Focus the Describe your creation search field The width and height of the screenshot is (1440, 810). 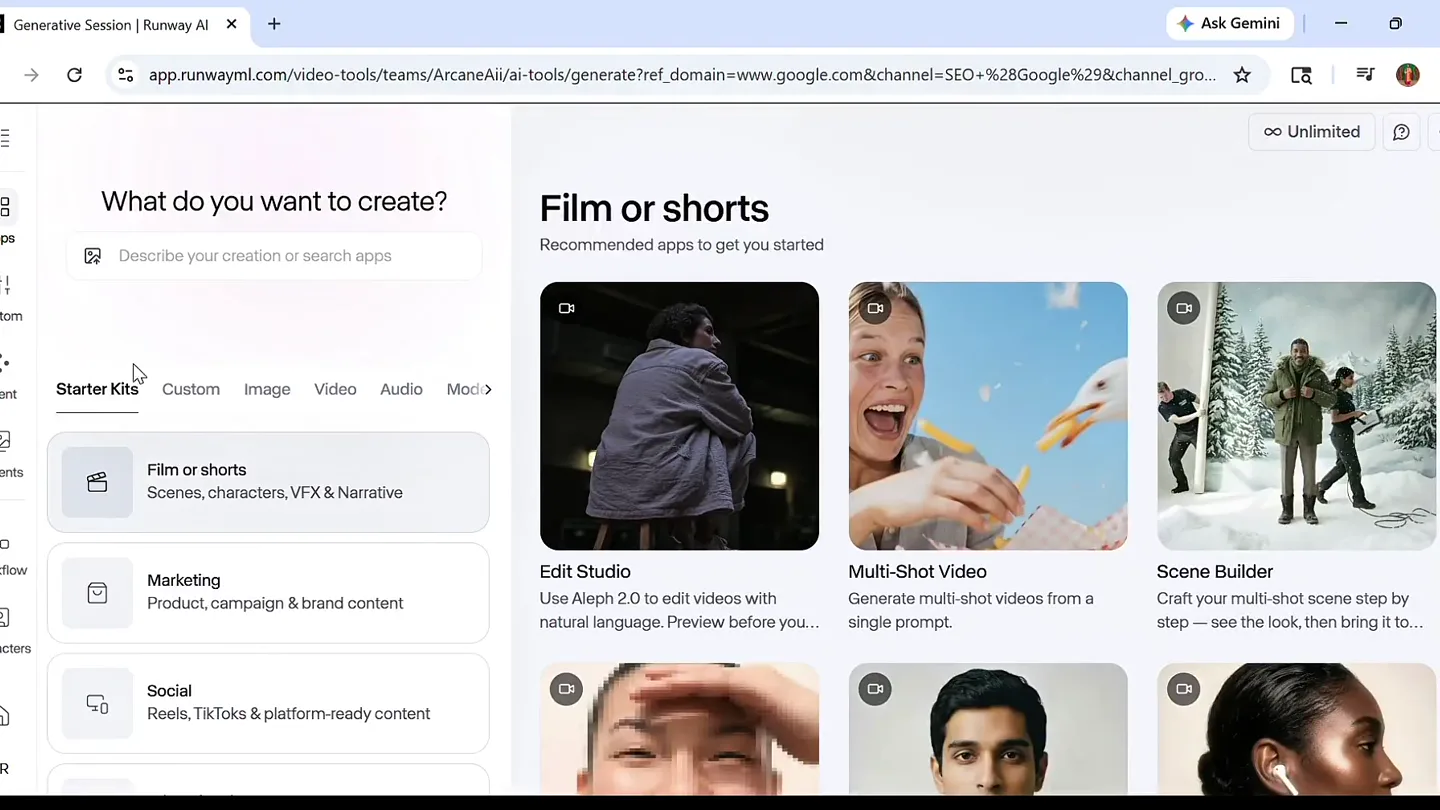(274, 256)
